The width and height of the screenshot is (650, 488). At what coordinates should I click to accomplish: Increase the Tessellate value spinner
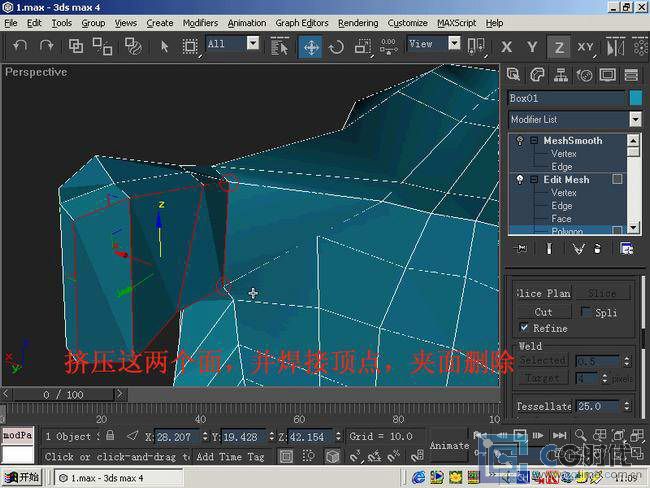(x=626, y=403)
